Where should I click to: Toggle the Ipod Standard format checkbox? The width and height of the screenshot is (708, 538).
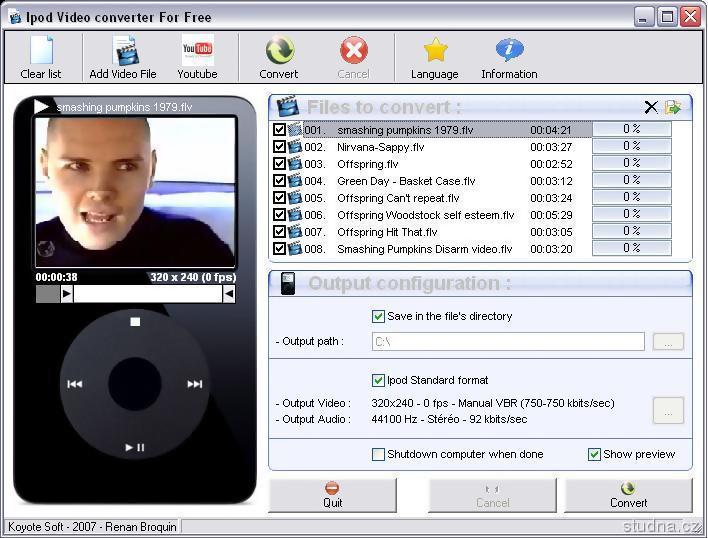point(378,380)
